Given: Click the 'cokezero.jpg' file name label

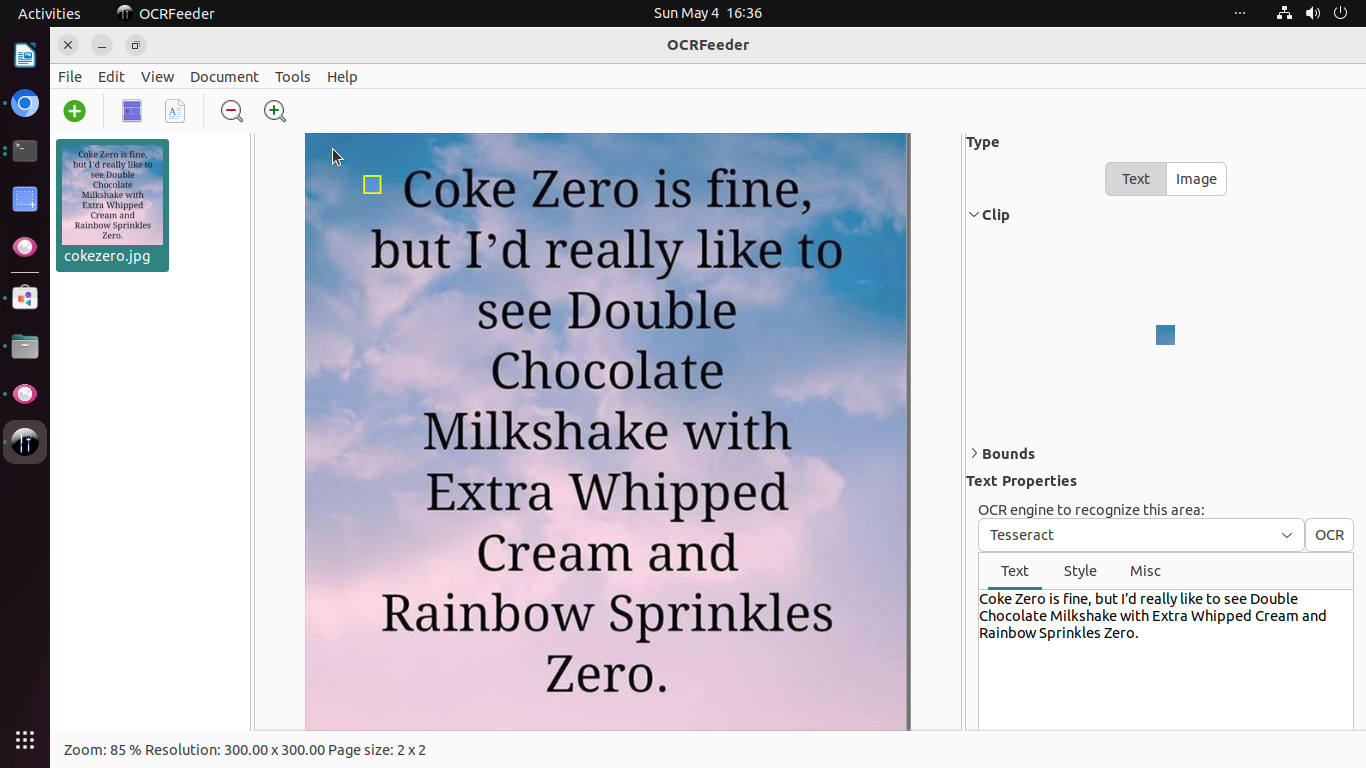Looking at the screenshot, I should [107, 256].
